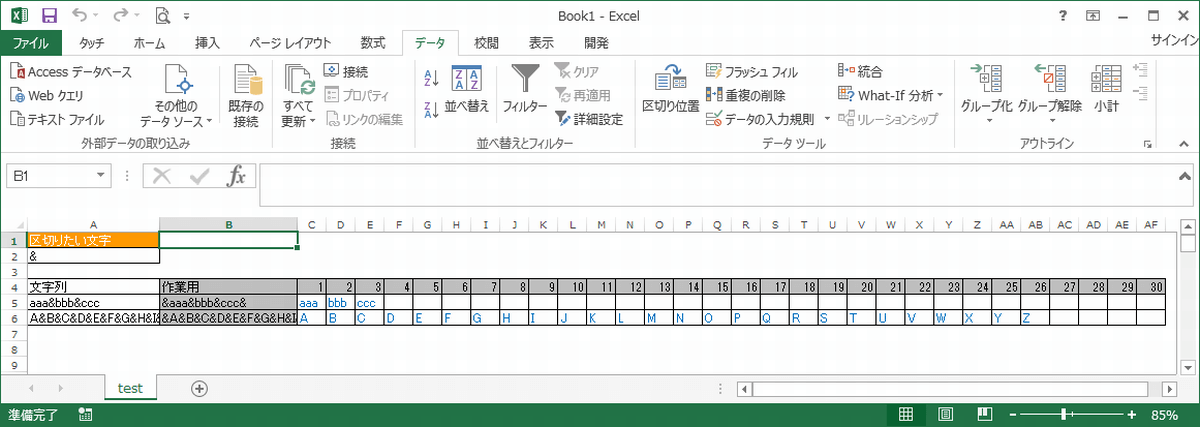Click the Save icon in quick access toolbar
1200x427 pixels.
point(49,15)
